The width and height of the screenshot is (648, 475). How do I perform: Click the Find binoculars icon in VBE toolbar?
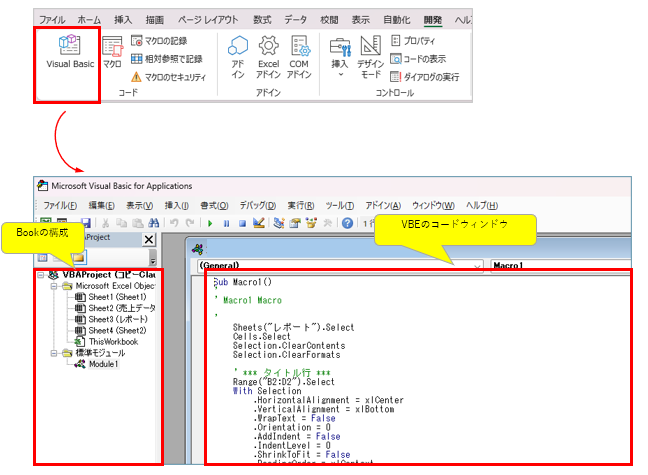[153, 223]
